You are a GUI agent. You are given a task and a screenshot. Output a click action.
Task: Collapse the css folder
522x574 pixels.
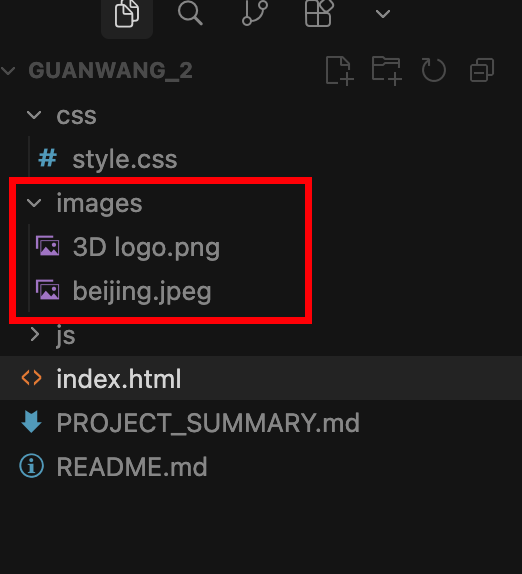pyautogui.click(x=34, y=115)
